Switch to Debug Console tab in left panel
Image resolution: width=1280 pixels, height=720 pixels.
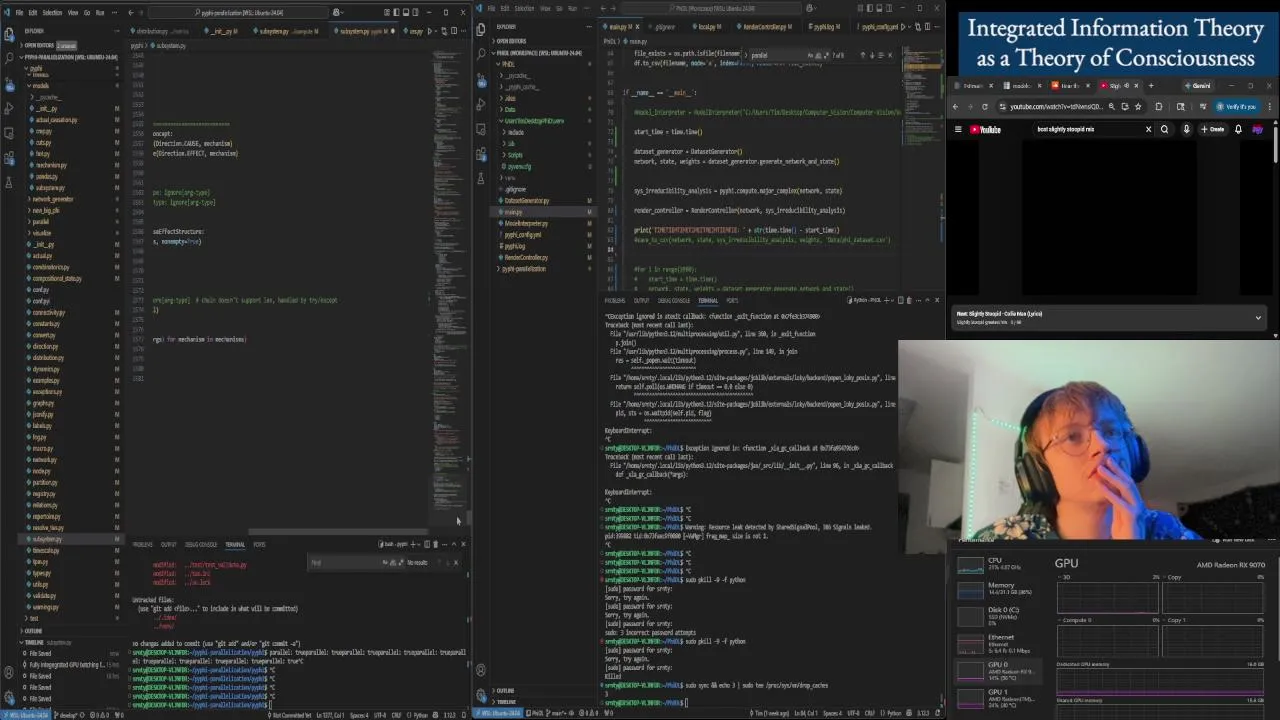[201, 545]
